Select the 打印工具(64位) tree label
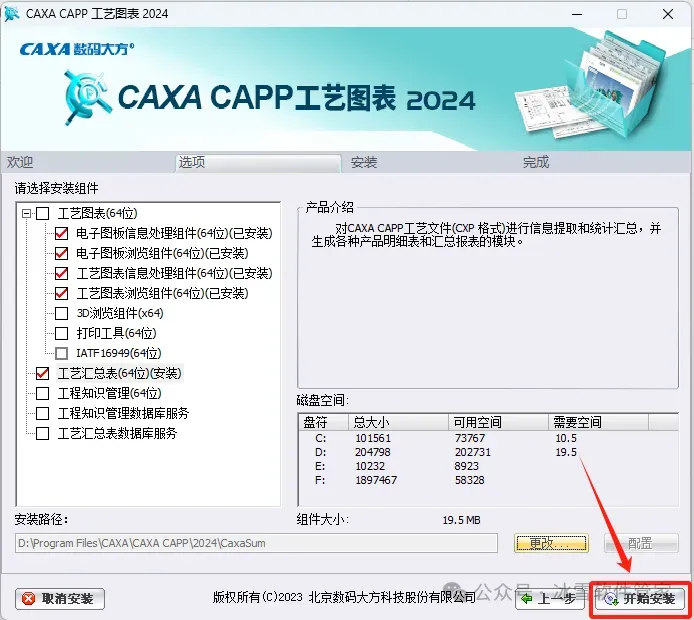The width and height of the screenshot is (694, 620). (x=116, y=333)
